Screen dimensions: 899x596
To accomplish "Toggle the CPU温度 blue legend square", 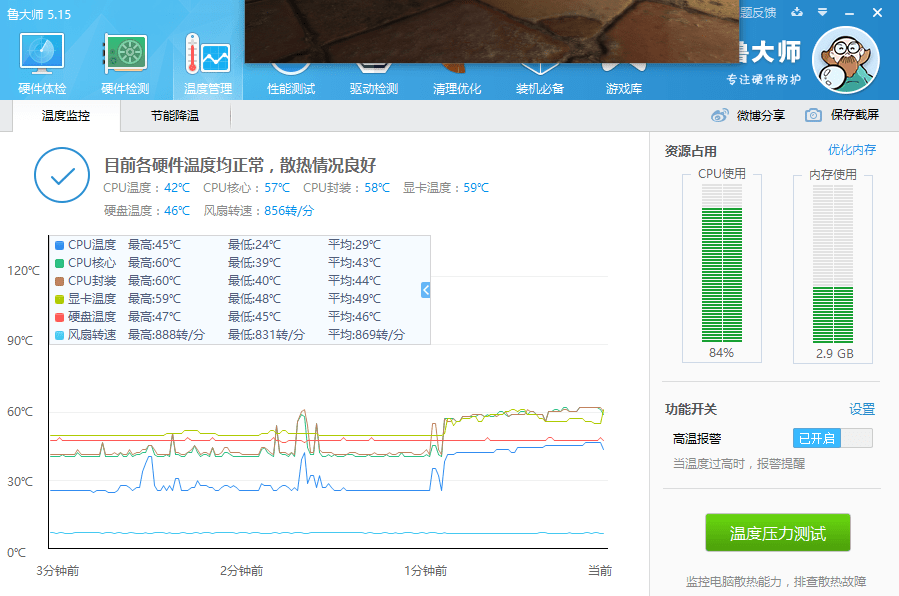I will coord(60,245).
